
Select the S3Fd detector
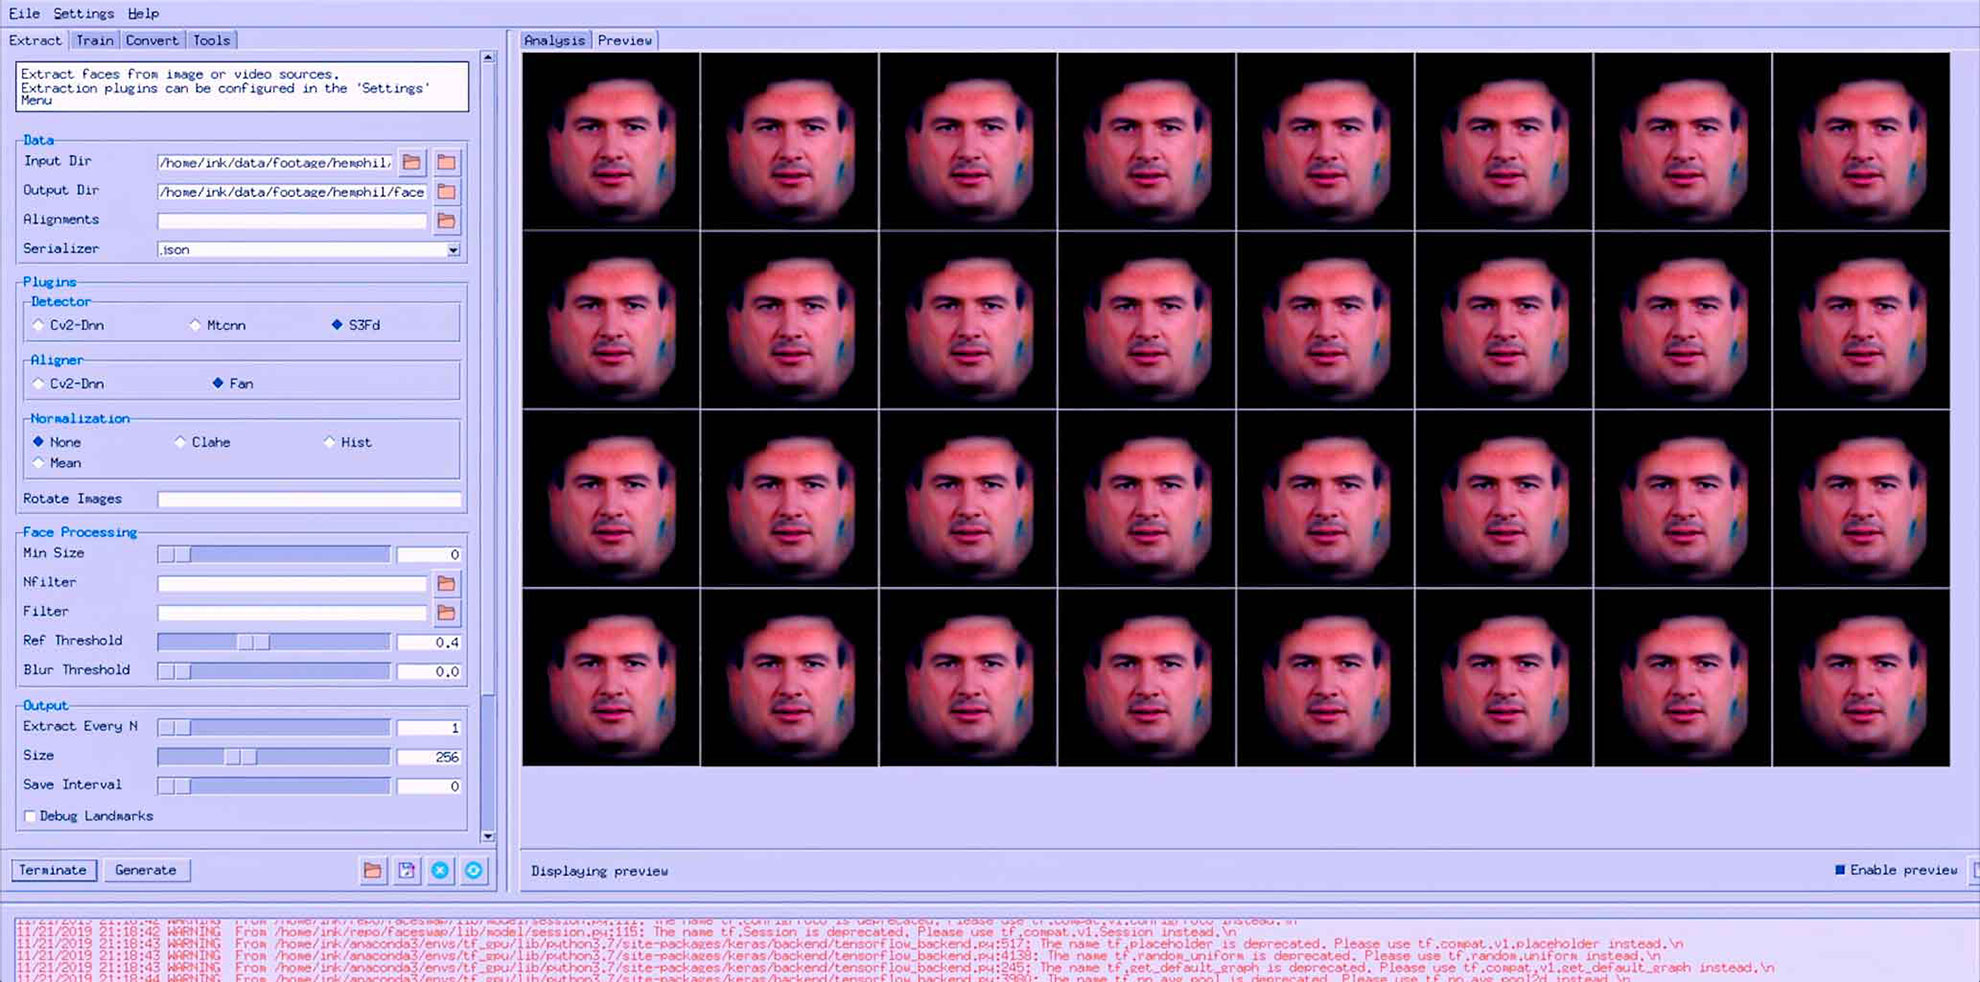356,325
